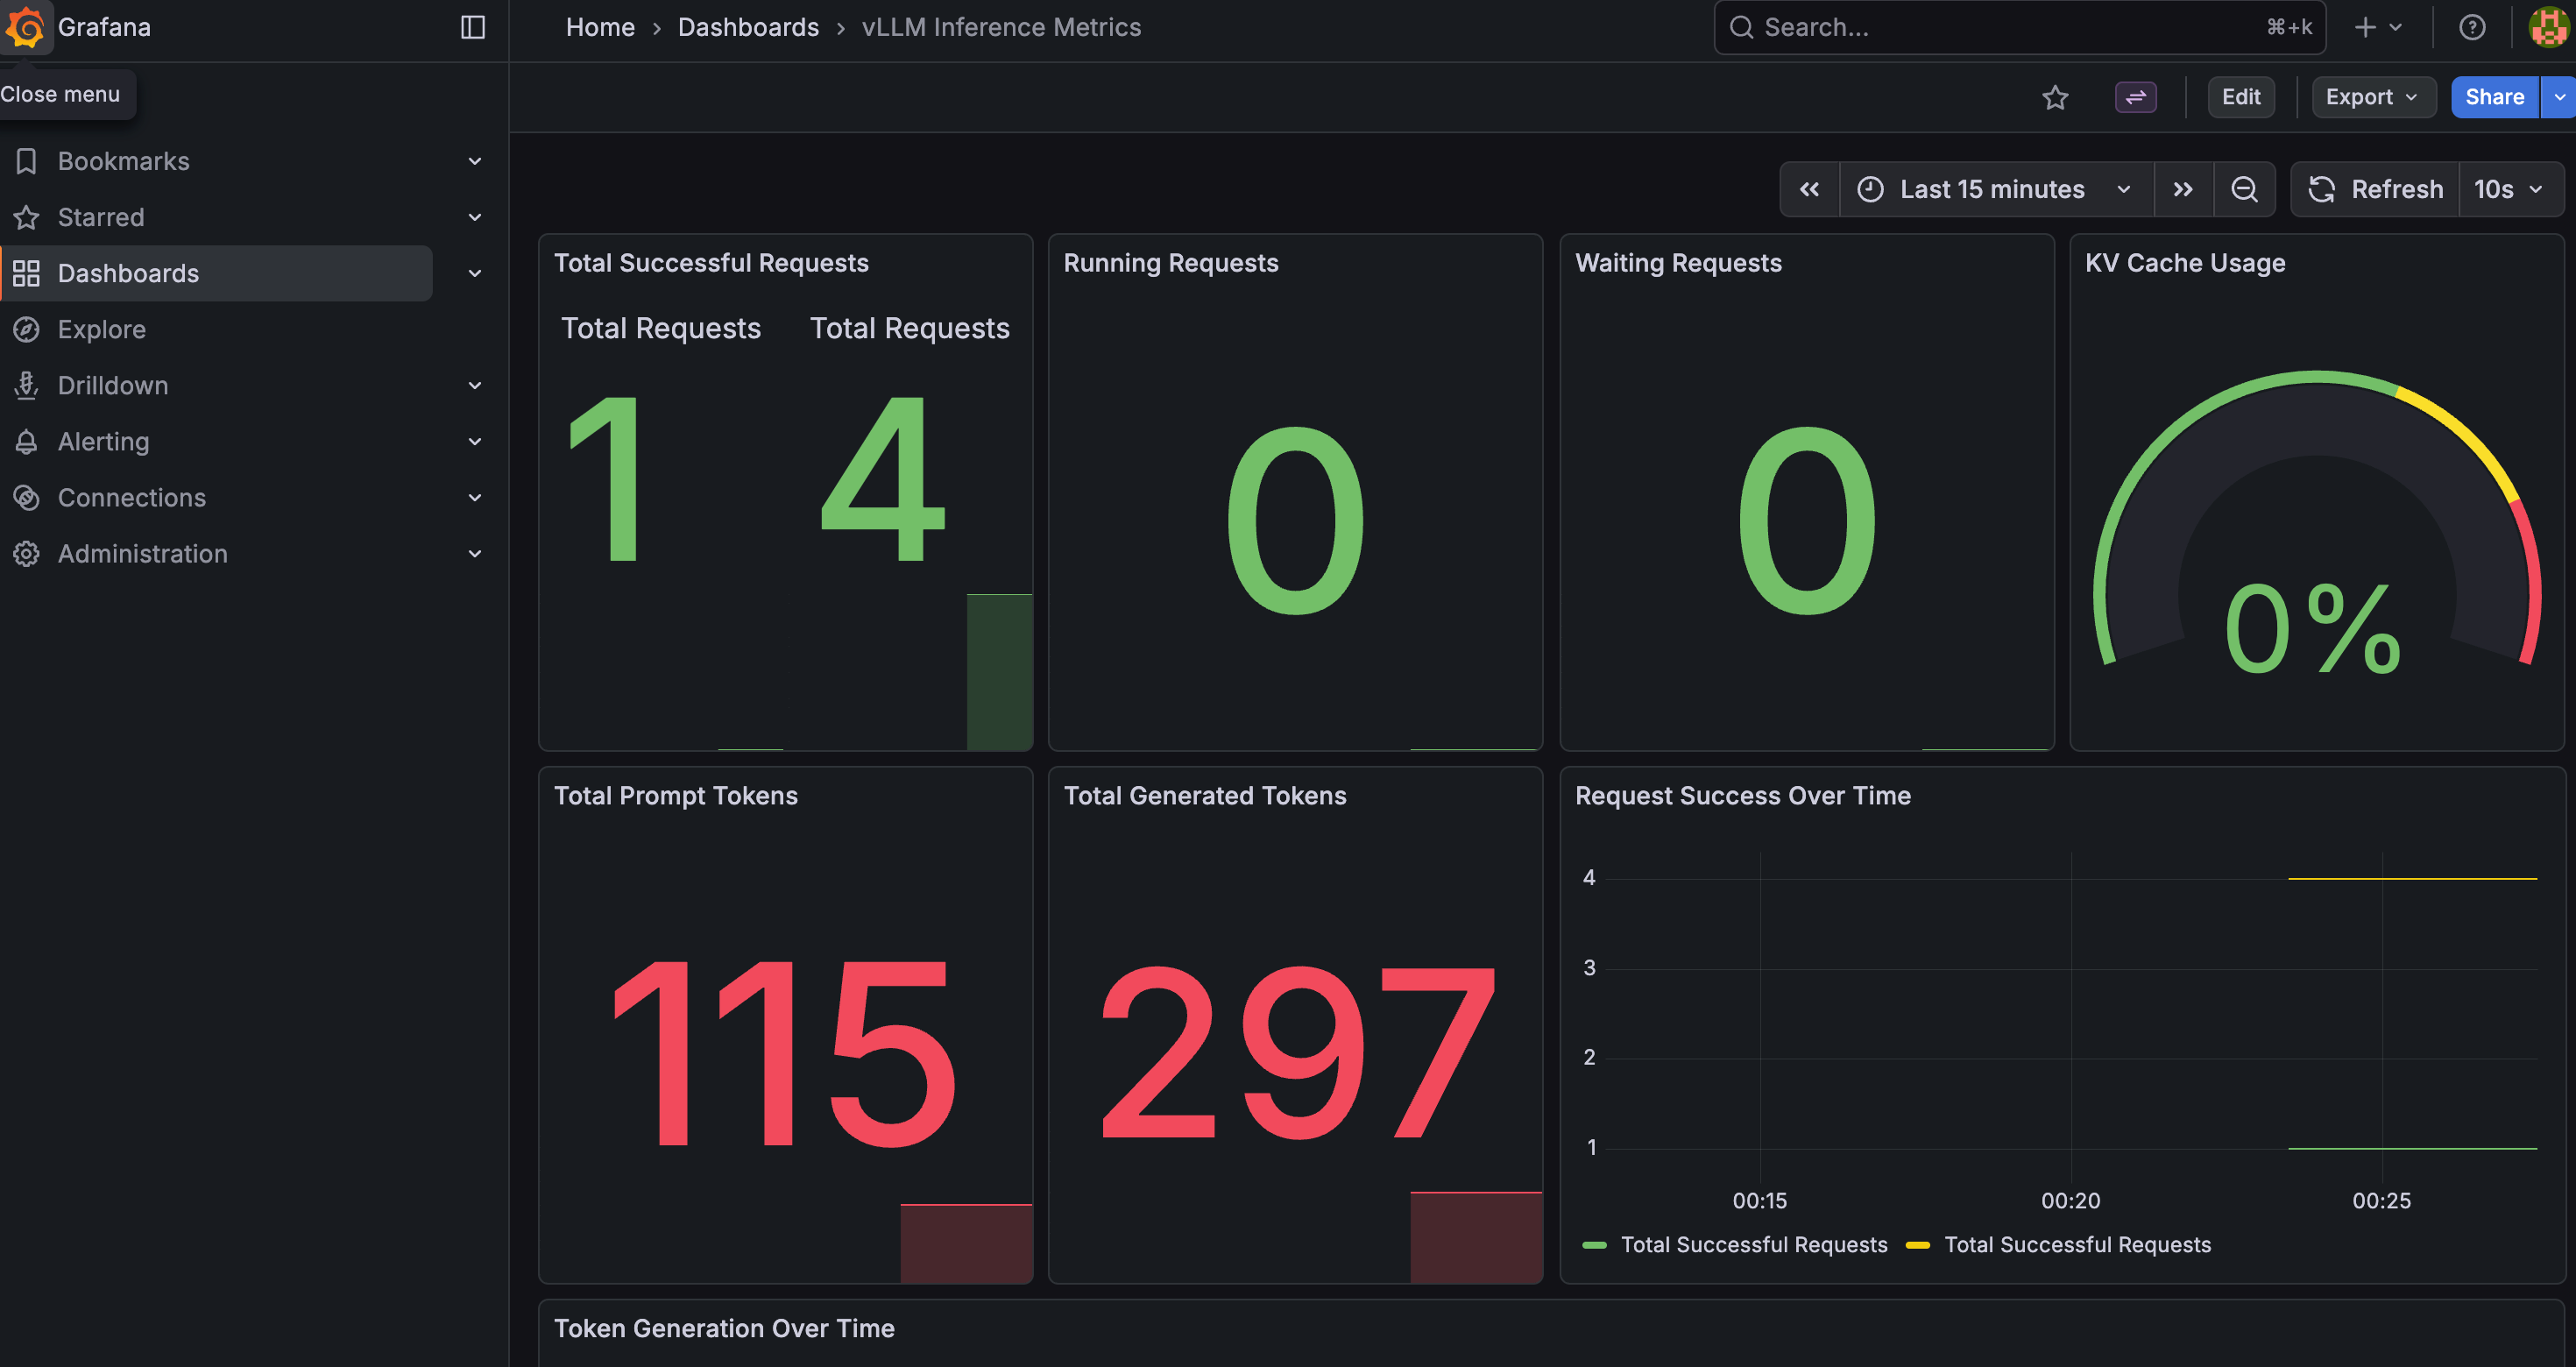Screen dimensions: 2576x1367
Task: Zoom out the time range
Action: pyautogui.click(x=2244, y=189)
